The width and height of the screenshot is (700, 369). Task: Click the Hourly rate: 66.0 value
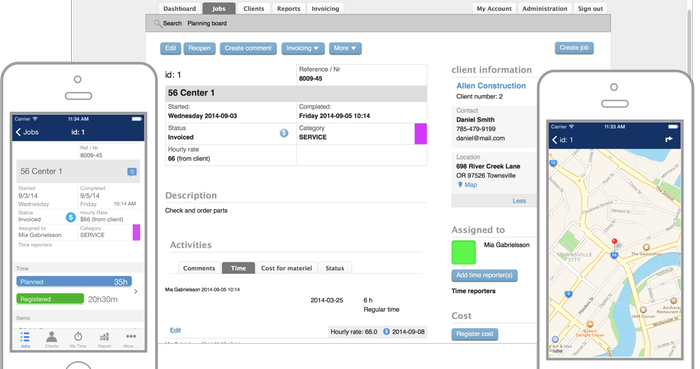coord(354,332)
